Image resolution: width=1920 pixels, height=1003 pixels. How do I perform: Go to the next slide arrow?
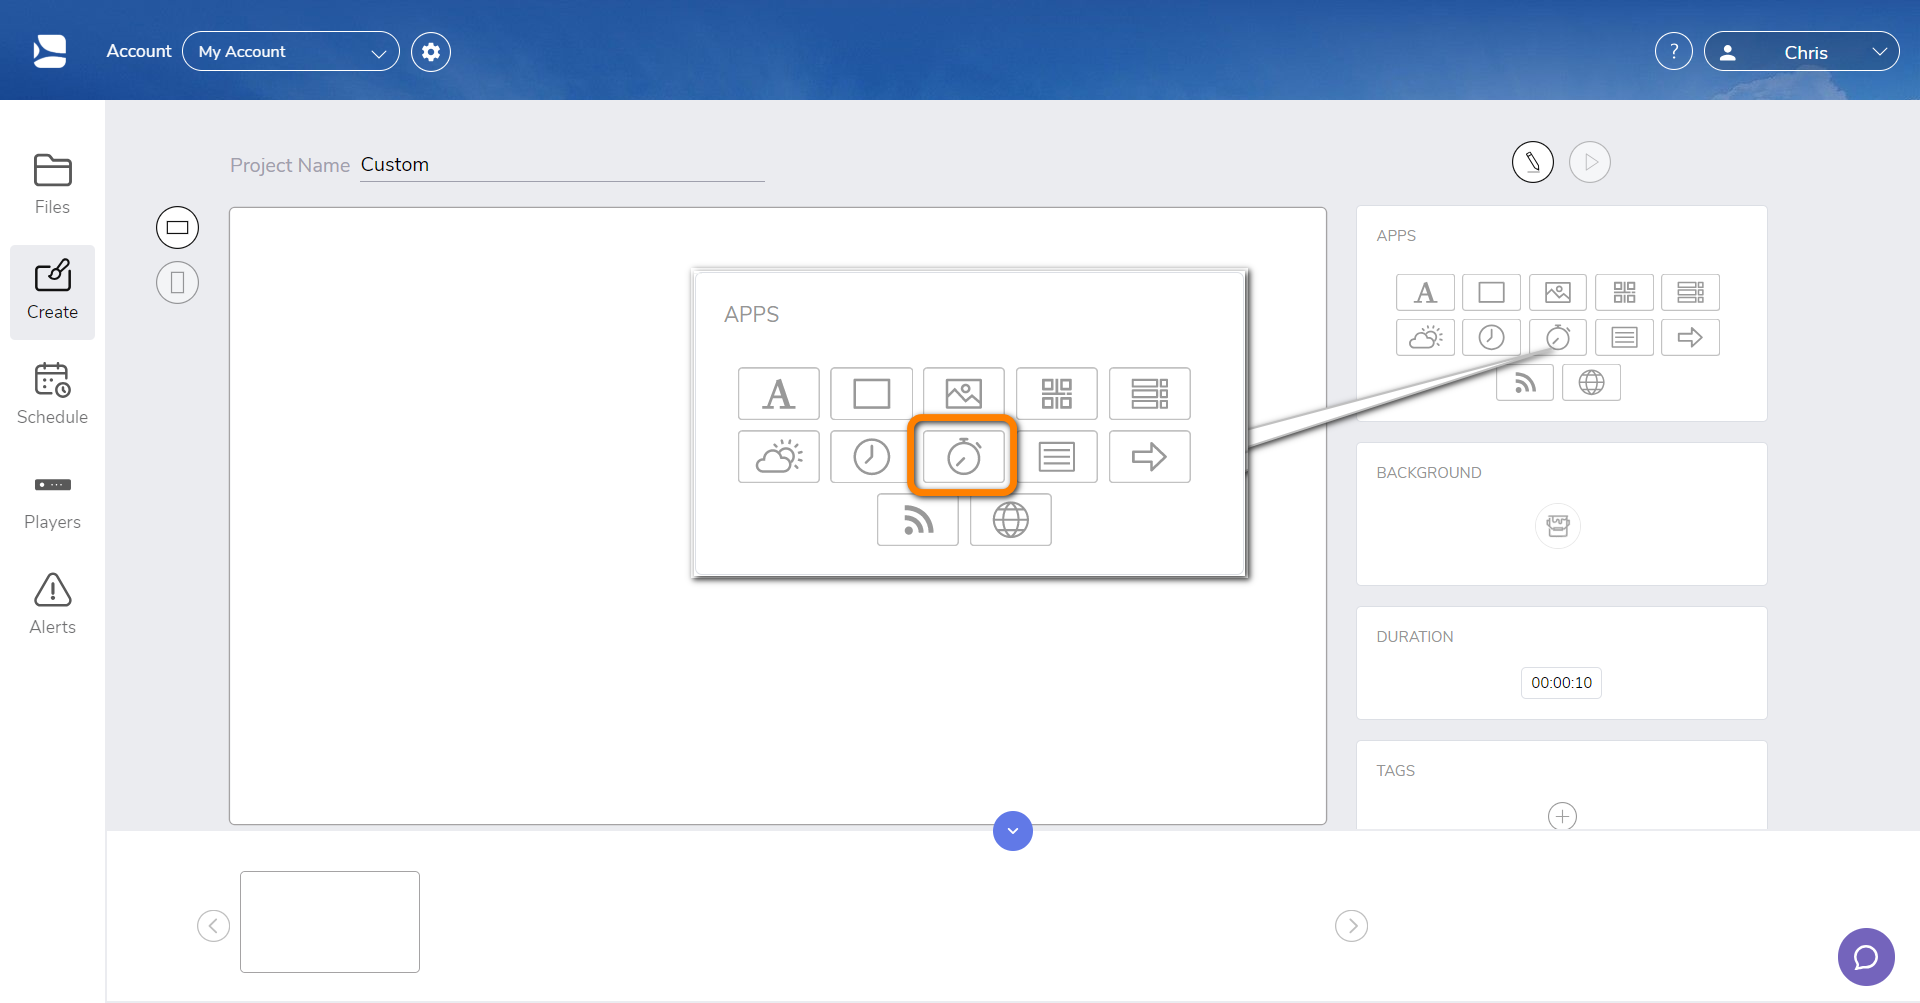(x=1352, y=926)
